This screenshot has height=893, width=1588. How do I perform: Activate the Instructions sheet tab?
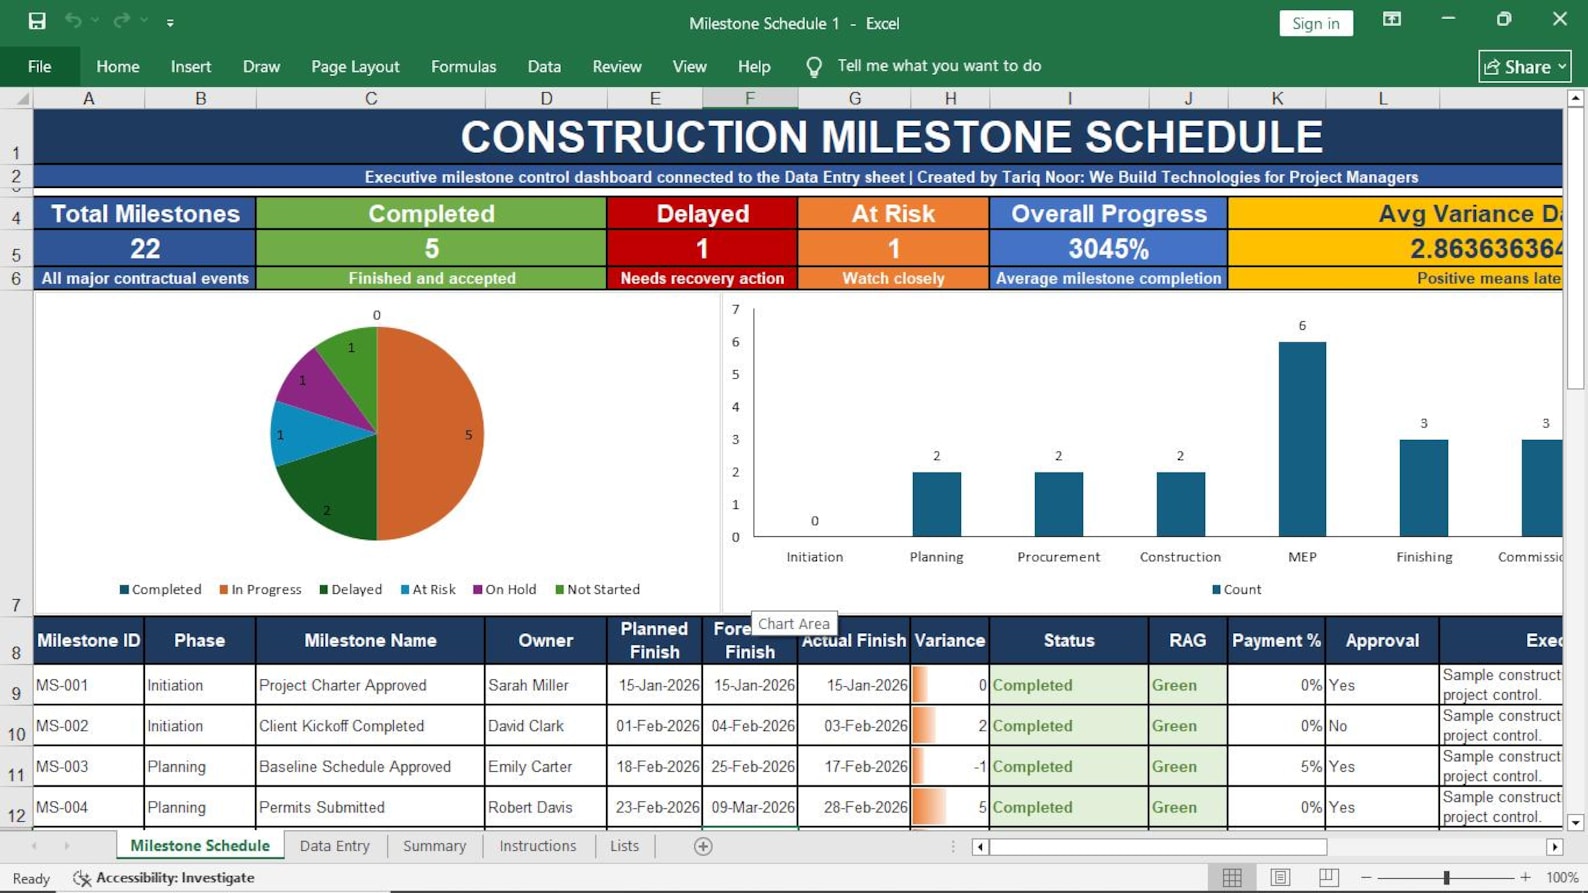537,846
